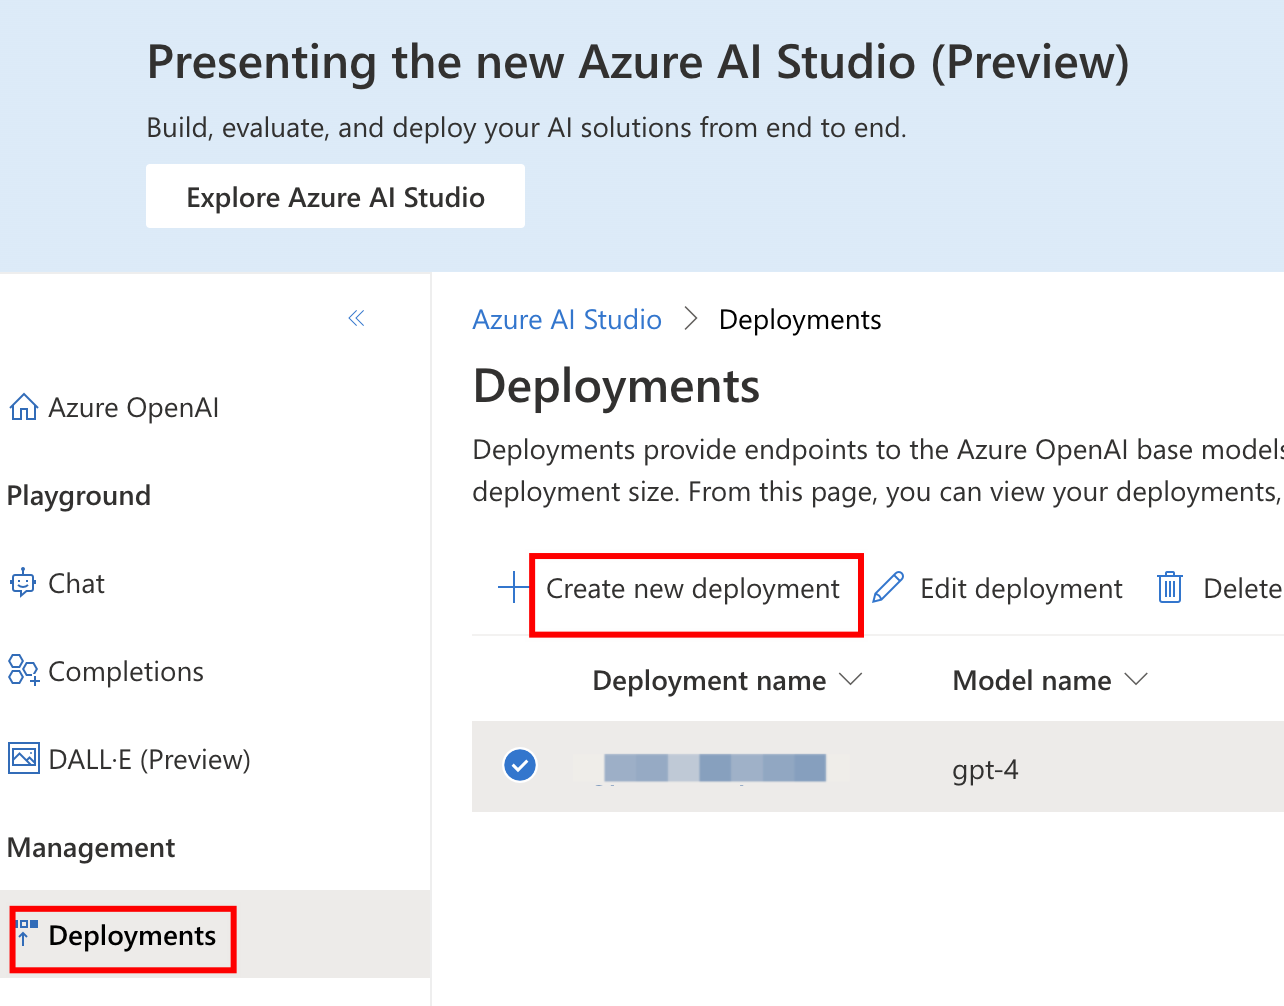Select DALL·E (Preview) in sidebar

(x=149, y=760)
